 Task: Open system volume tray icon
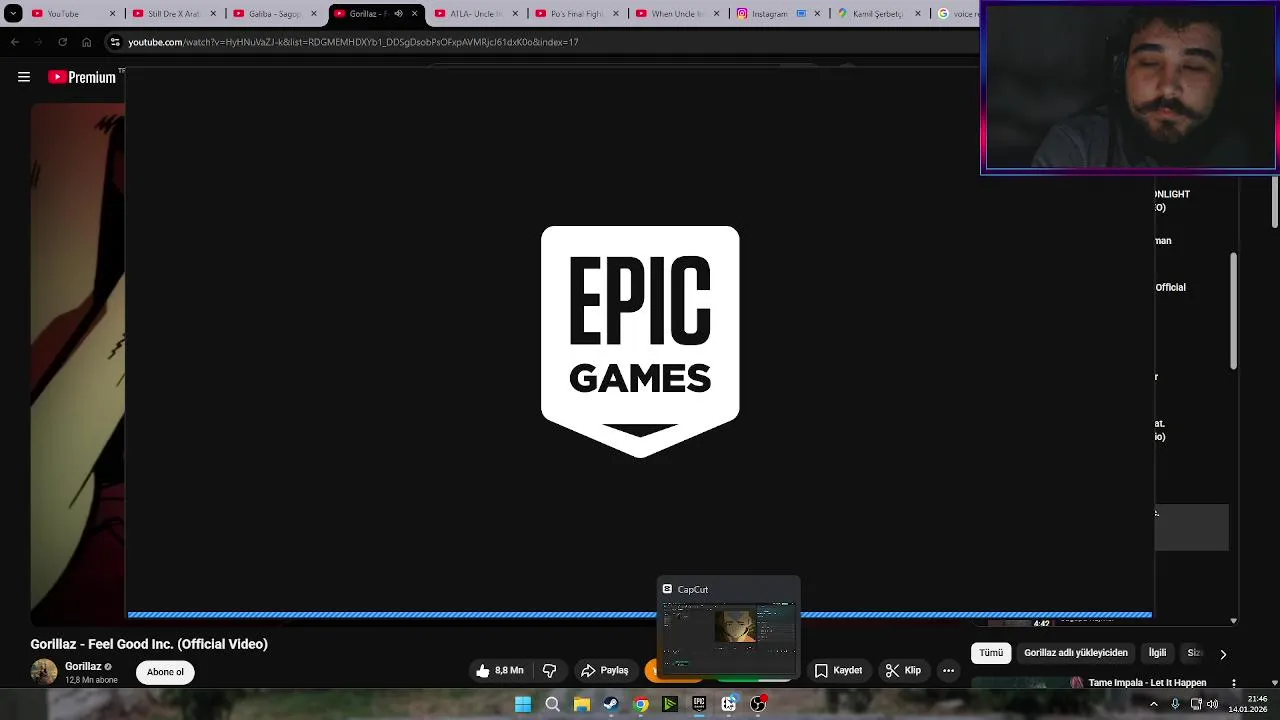coord(1212,704)
